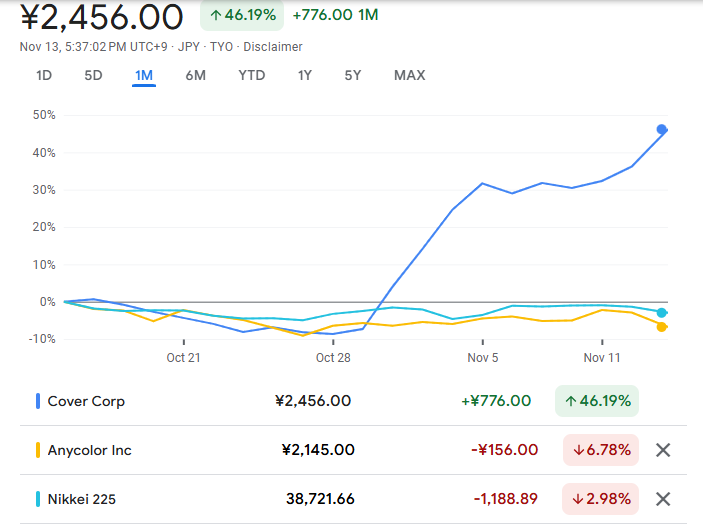Click the teal Nikkei endpoint dot on chart
The image size is (703, 528).
(x=662, y=313)
